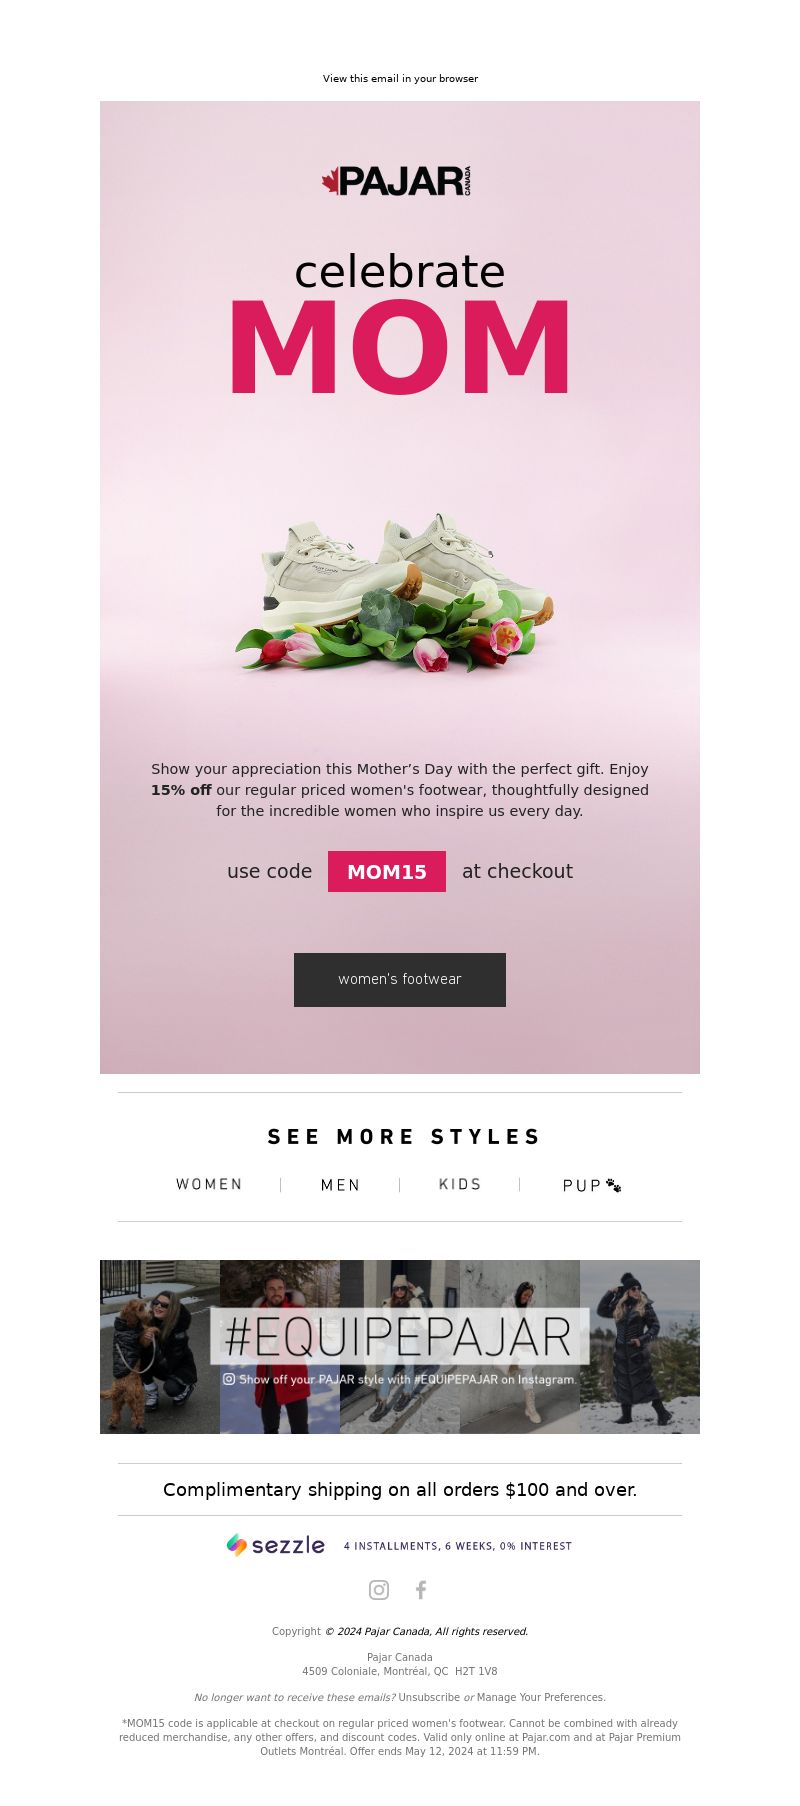Click the photo of woman in long black coat
The height and width of the screenshot is (1806, 800).
[x=640, y=1347]
